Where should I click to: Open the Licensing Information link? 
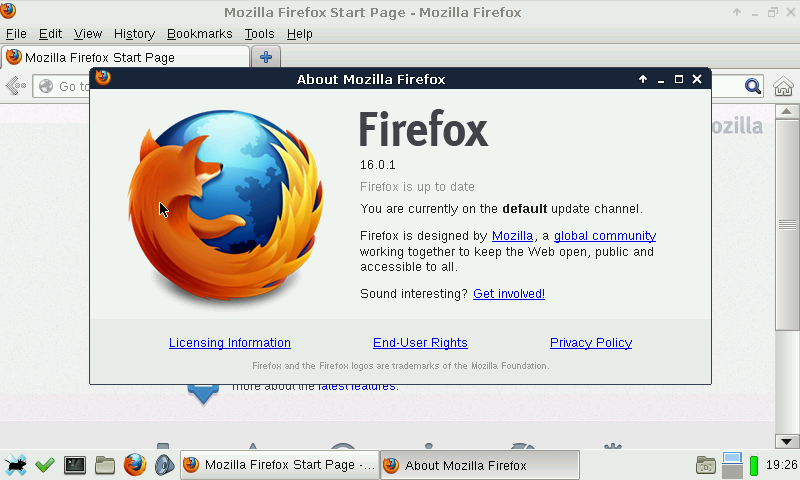(x=230, y=343)
